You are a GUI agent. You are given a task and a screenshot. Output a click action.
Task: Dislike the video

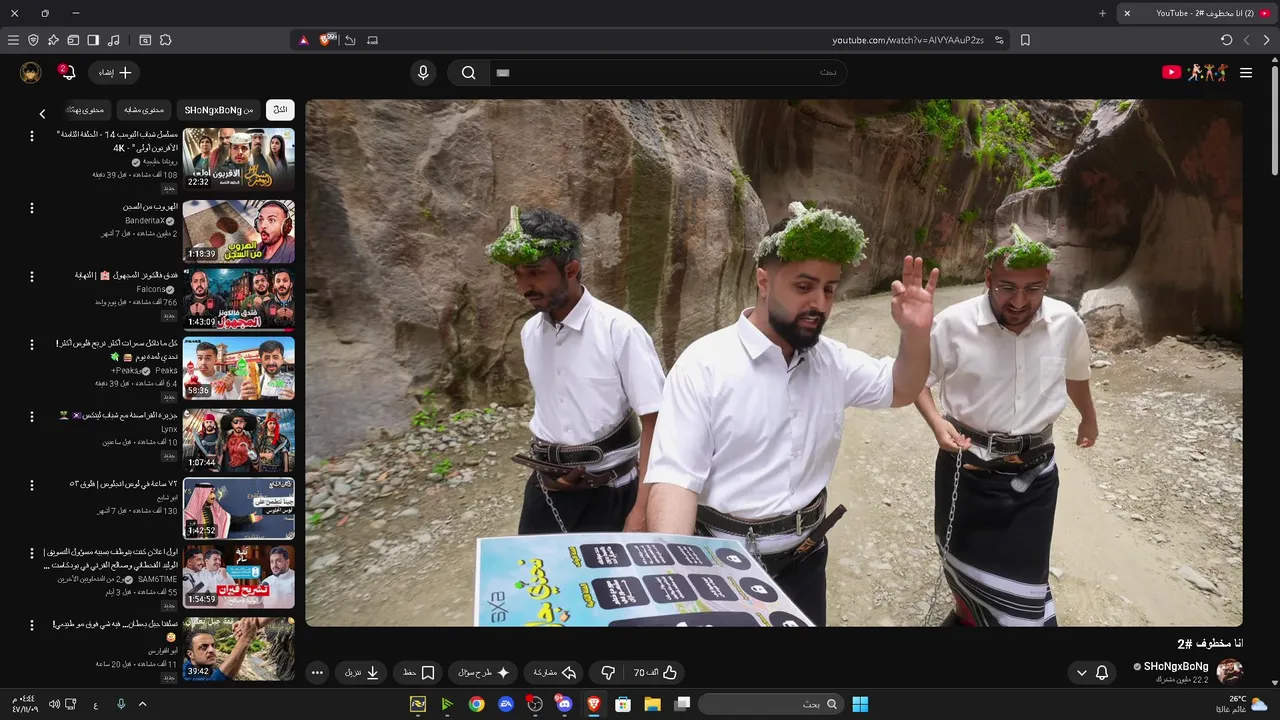point(608,673)
